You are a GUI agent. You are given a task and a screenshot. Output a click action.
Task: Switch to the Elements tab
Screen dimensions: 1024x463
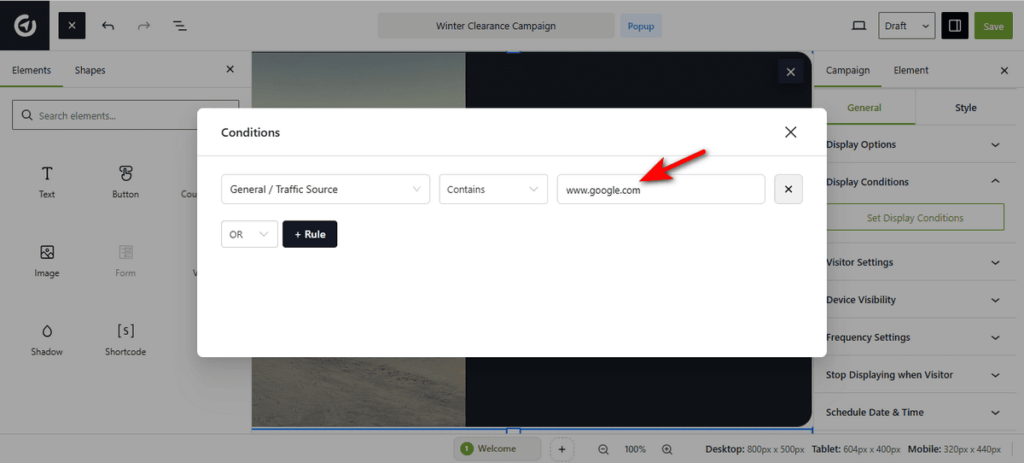tap(31, 70)
